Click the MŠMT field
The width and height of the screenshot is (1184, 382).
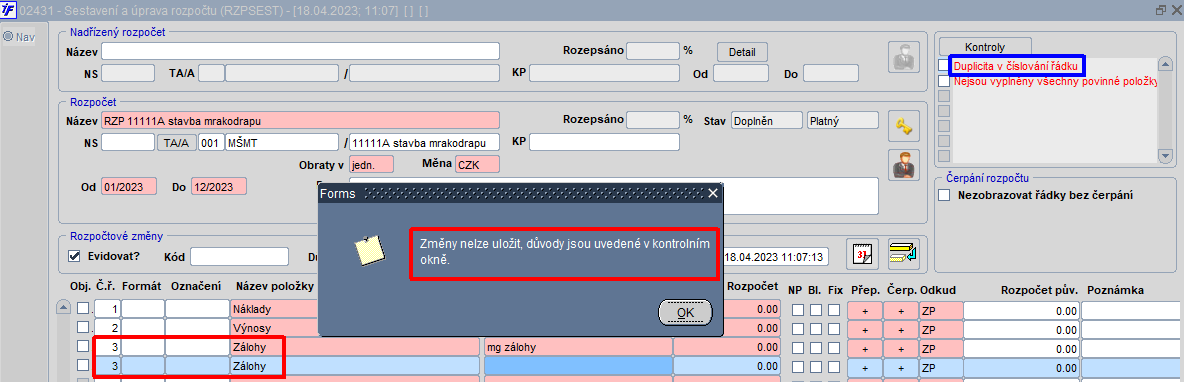pos(282,142)
